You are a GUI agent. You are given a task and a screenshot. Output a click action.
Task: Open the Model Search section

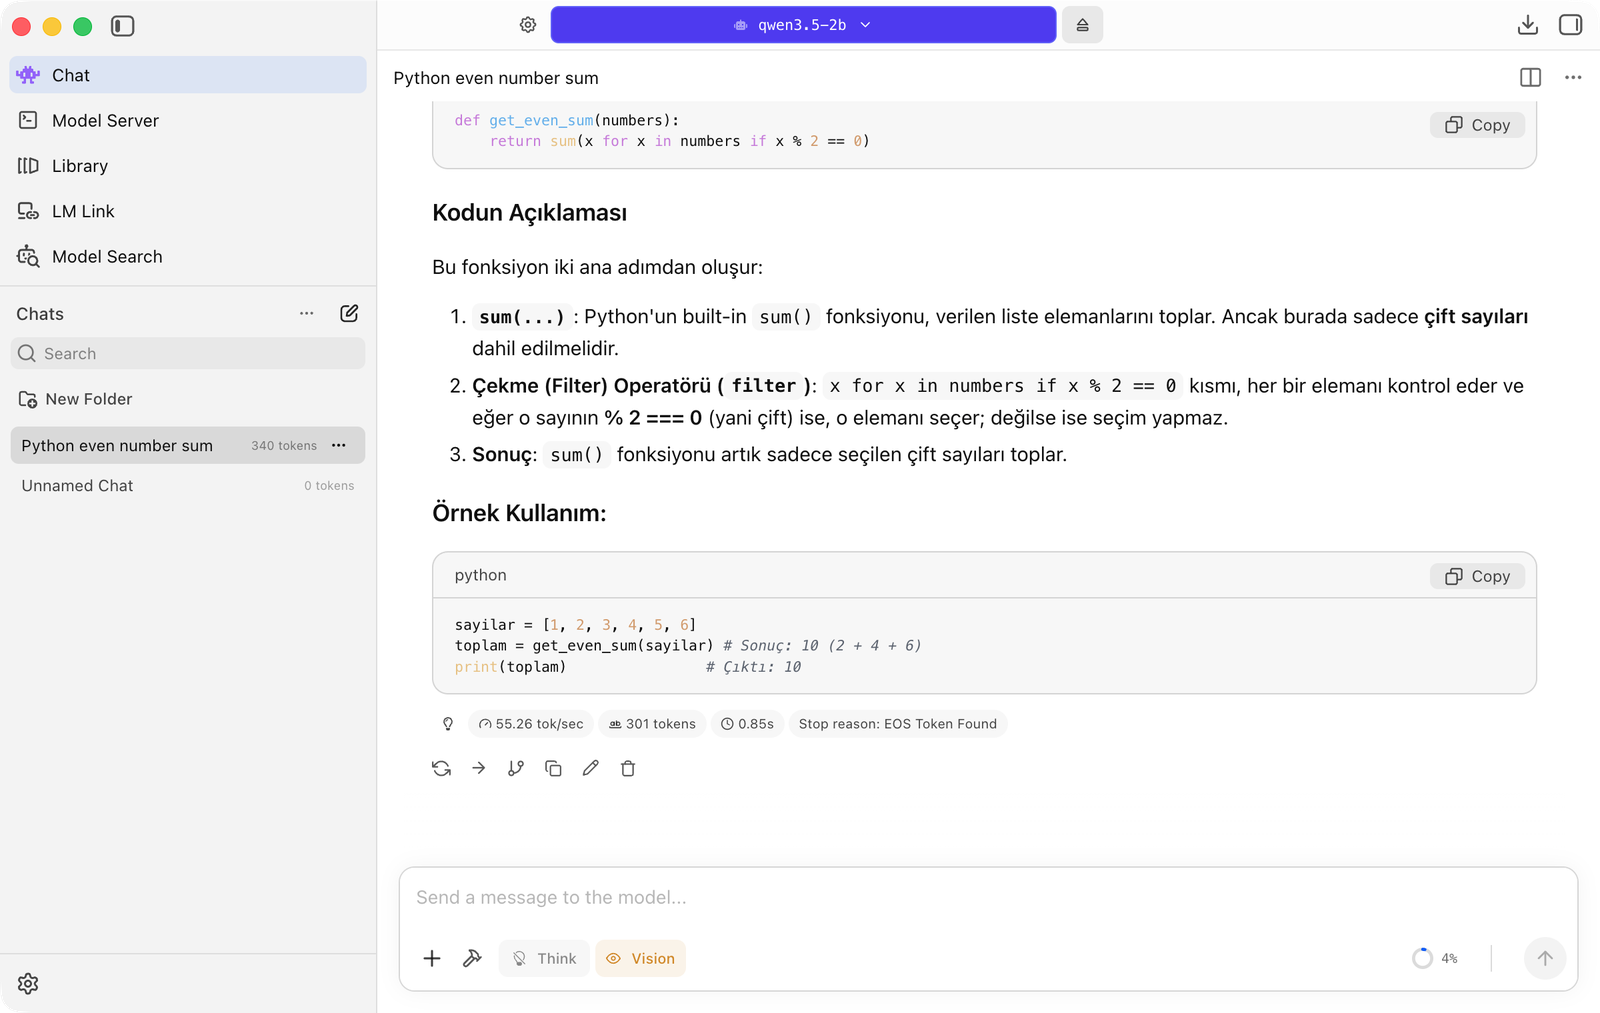pos(188,256)
